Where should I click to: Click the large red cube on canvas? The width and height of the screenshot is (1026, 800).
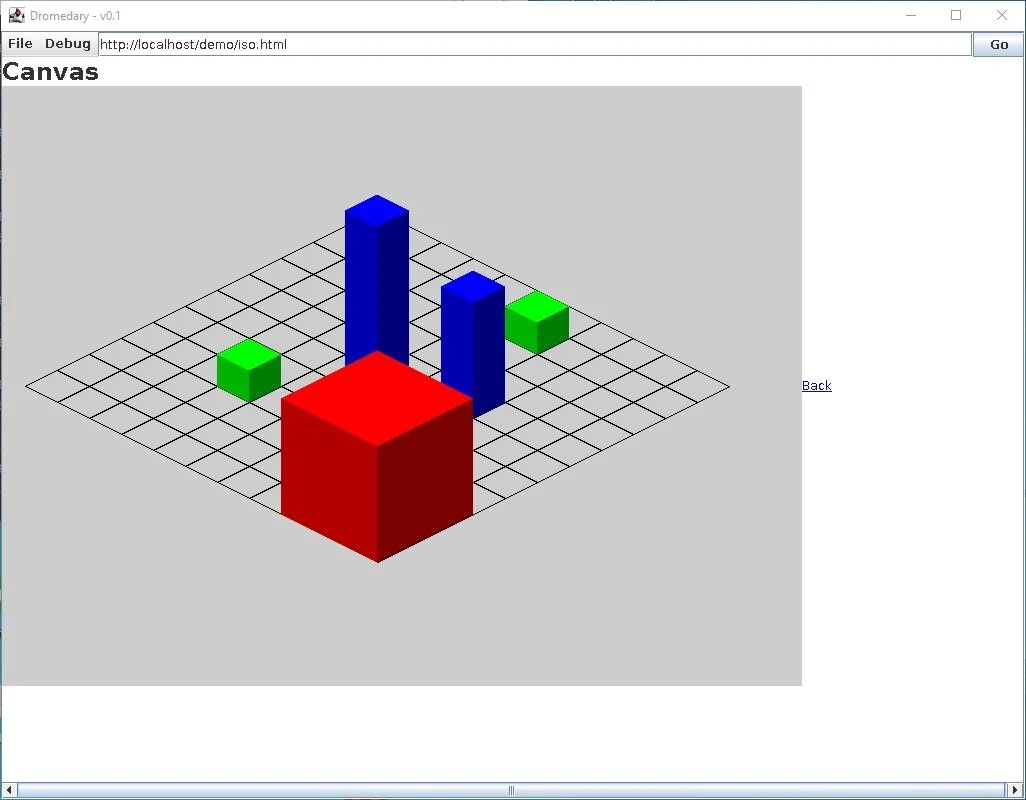pyautogui.click(x=377, y=456)
